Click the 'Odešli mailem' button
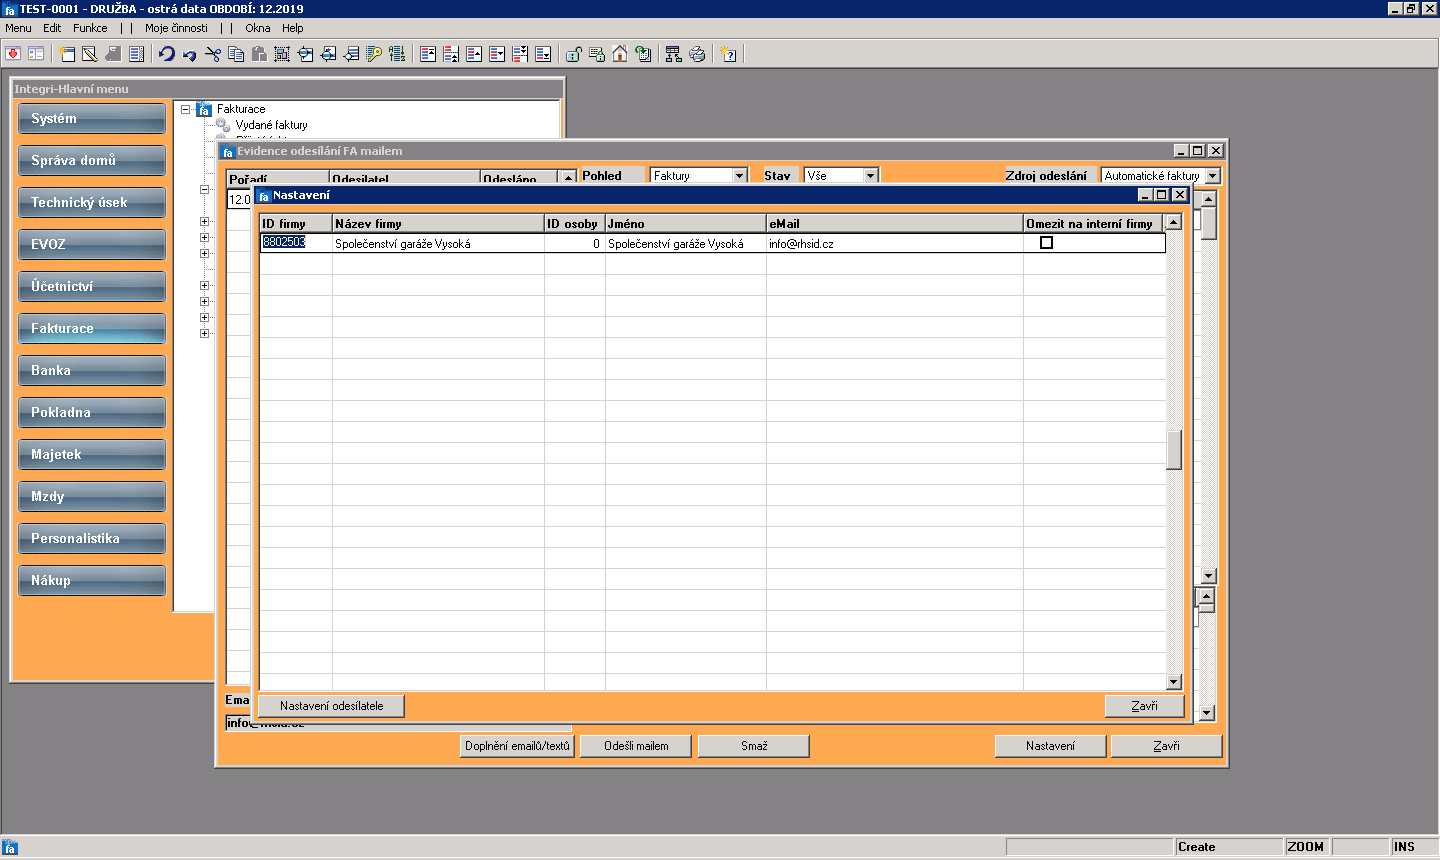This screenshot has width=1440, height=860. pos(636,746)
